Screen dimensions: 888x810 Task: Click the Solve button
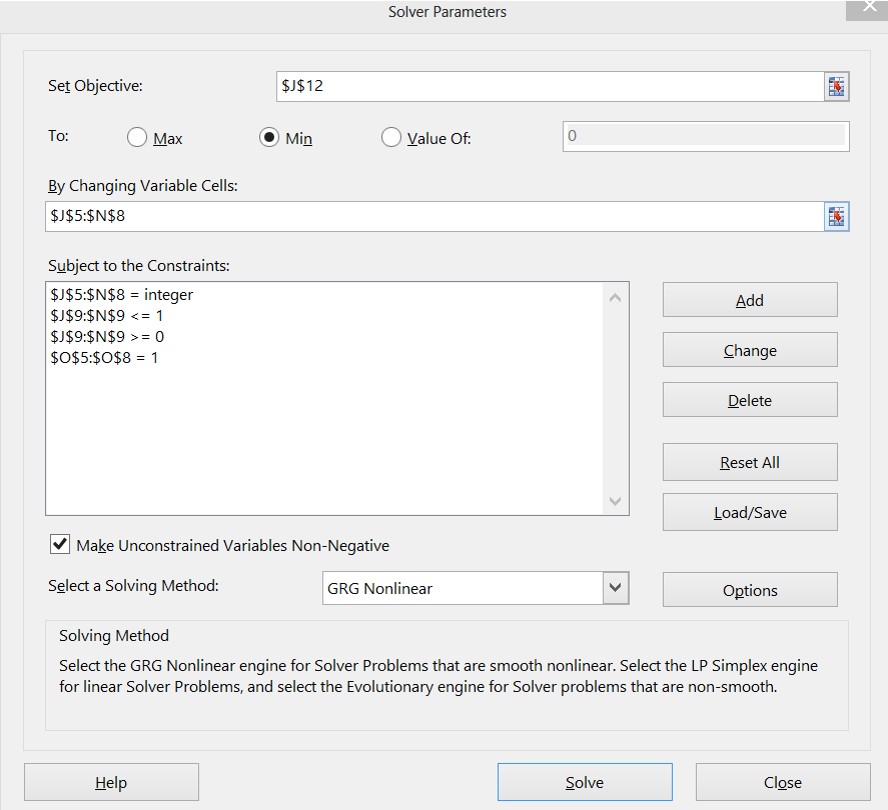pos(585,782)
